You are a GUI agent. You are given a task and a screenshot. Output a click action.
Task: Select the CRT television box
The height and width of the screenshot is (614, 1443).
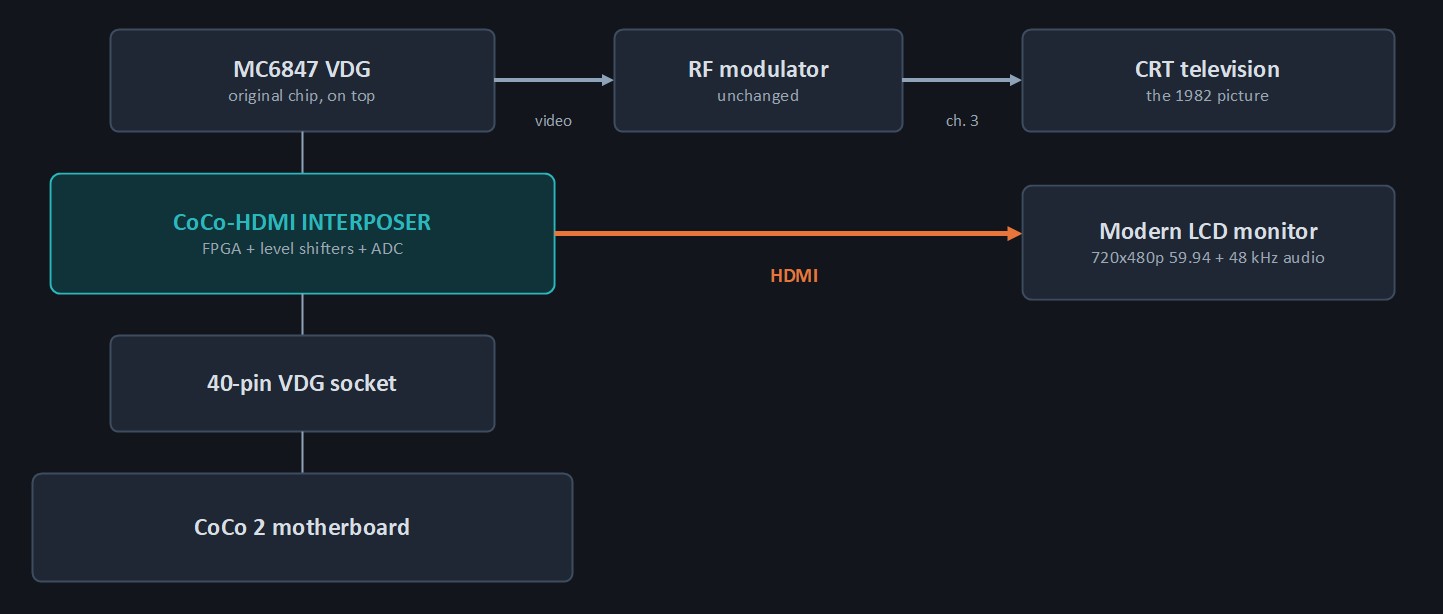point(1208,80)
